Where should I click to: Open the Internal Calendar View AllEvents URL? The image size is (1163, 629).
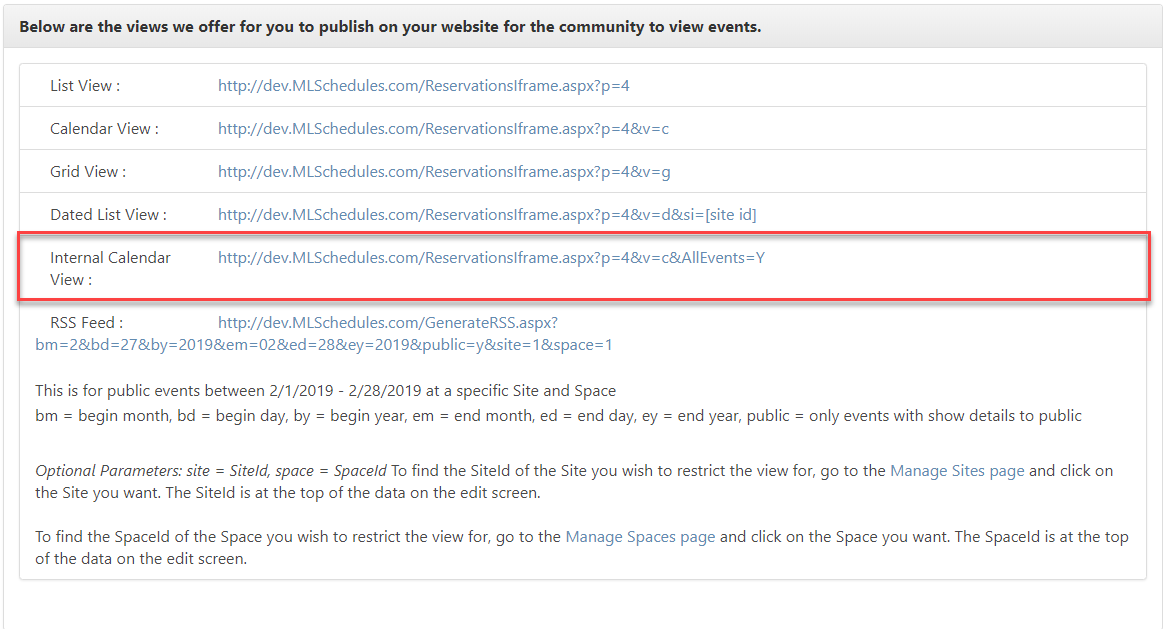click(x=492, y=258)
